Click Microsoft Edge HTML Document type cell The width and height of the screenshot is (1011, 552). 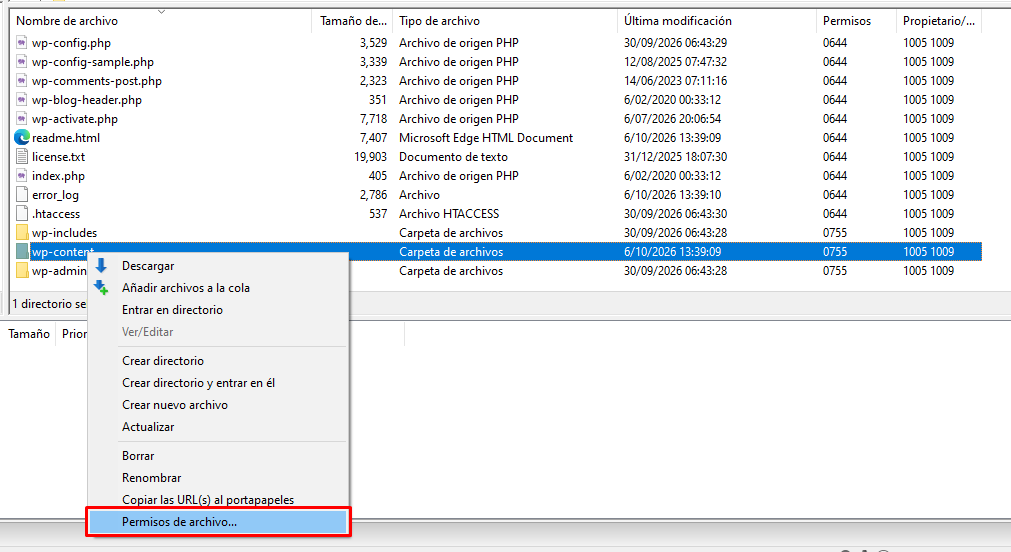pos(486,137)
